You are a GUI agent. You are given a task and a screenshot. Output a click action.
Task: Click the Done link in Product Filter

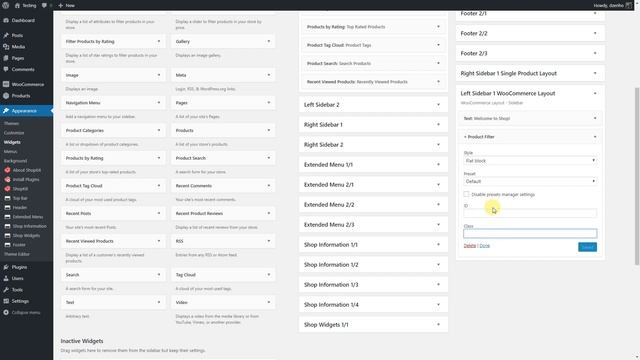click(x=484, y=246)
